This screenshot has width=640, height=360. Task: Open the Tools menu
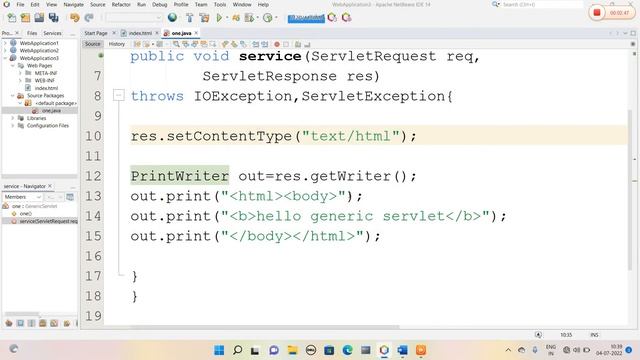(x=220, y=4)
